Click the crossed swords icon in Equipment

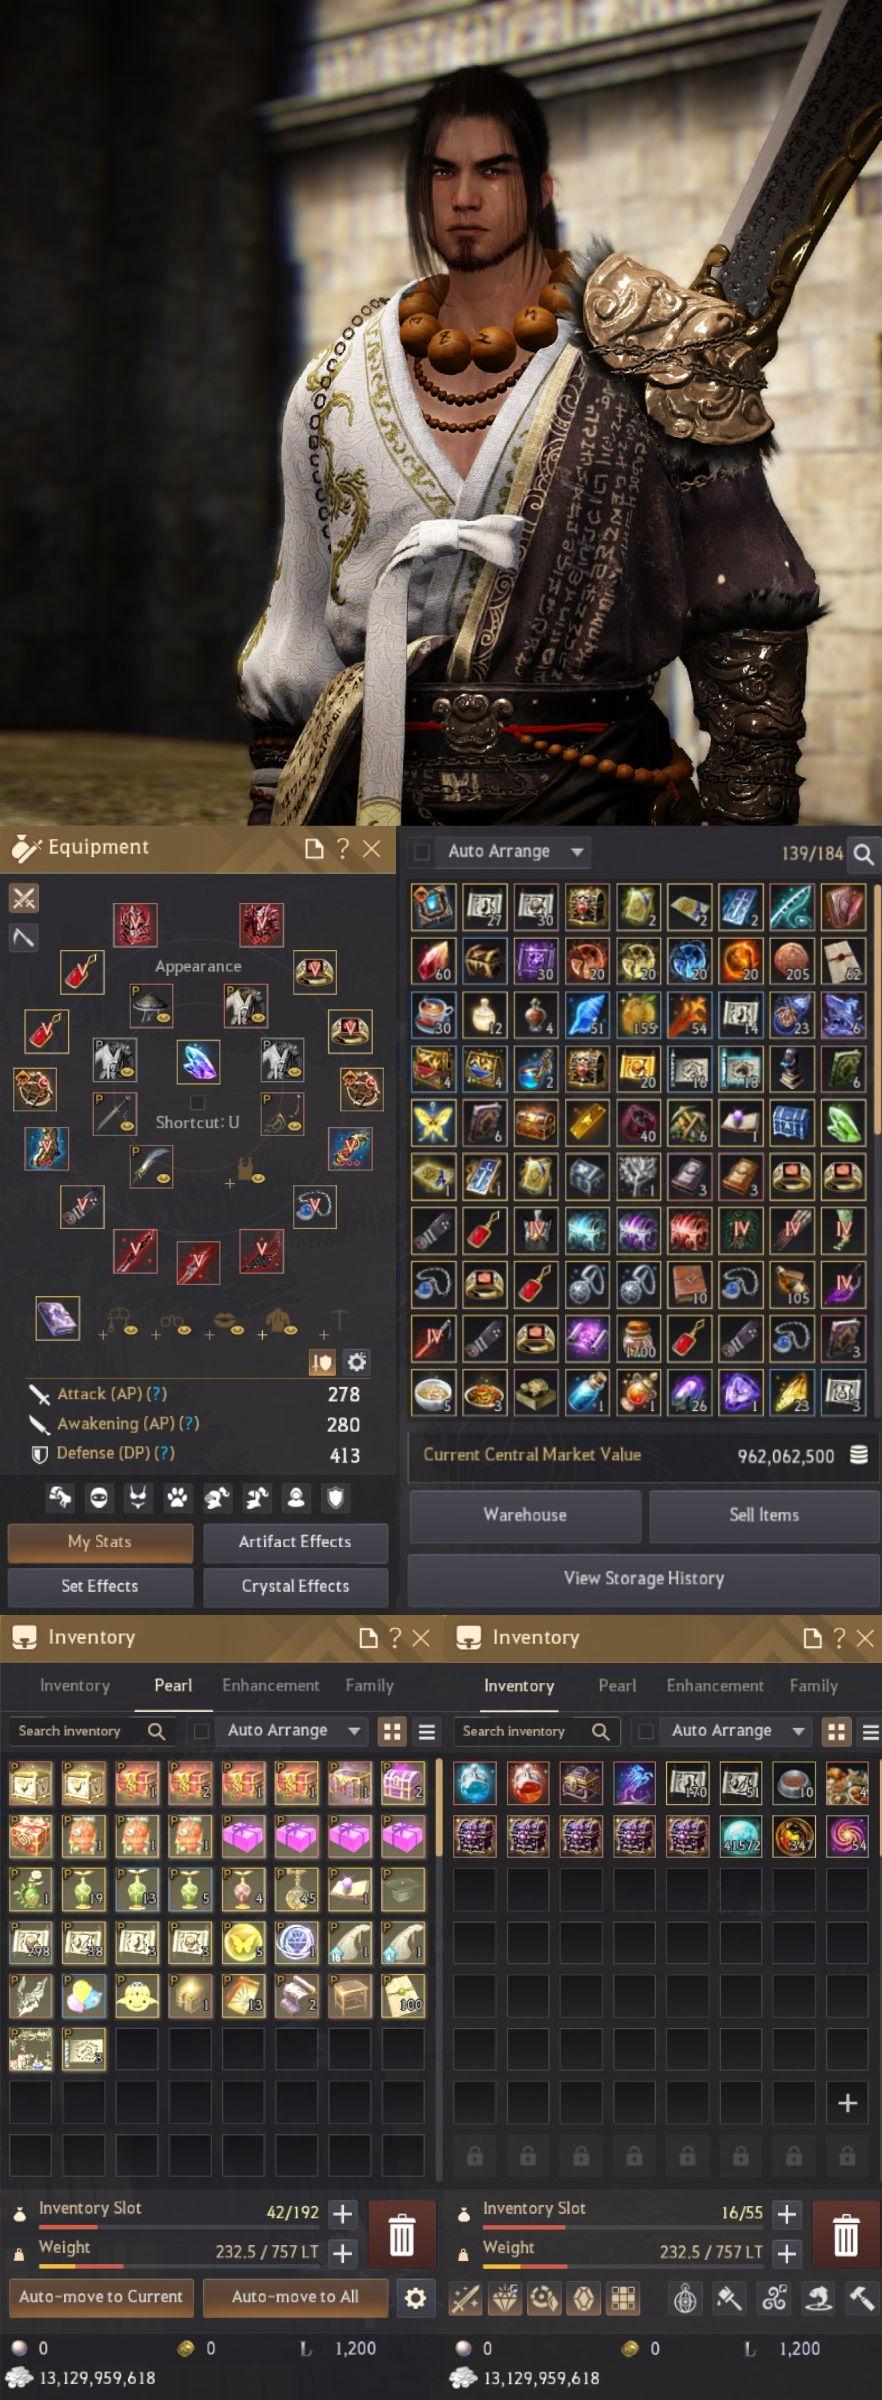coord(24,898)
